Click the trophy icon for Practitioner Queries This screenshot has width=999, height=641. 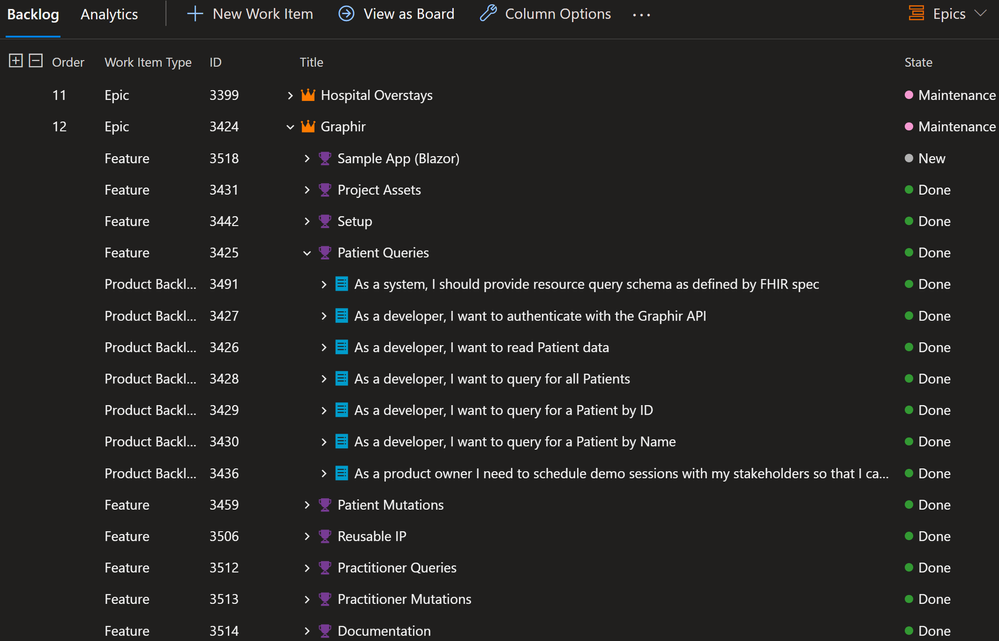324,567
